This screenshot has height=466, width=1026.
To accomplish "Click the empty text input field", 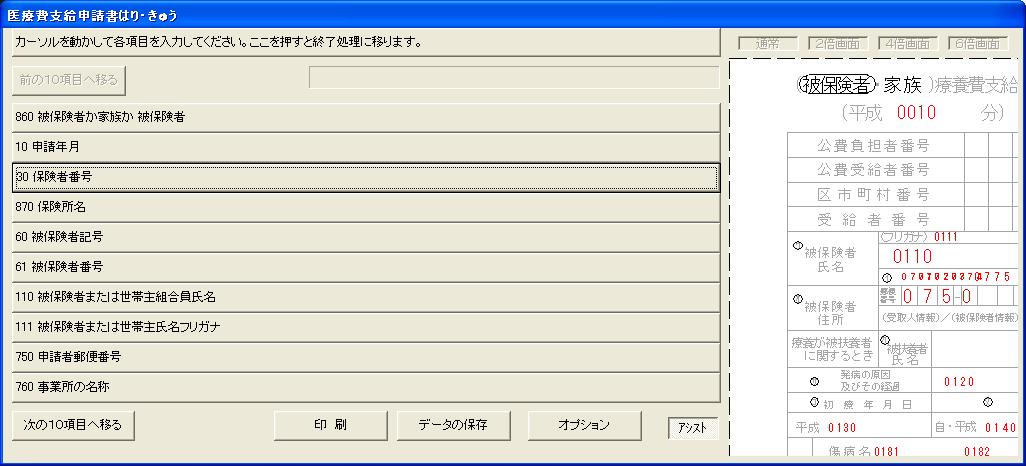I will [513, 78].
